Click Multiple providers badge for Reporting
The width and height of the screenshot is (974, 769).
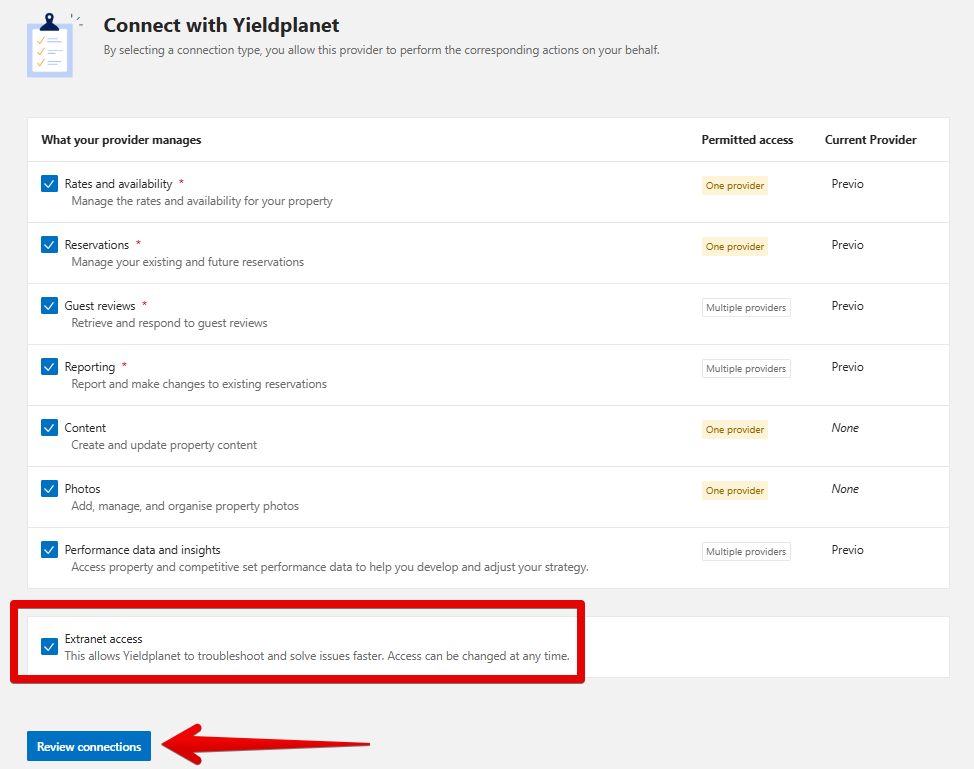746,368
